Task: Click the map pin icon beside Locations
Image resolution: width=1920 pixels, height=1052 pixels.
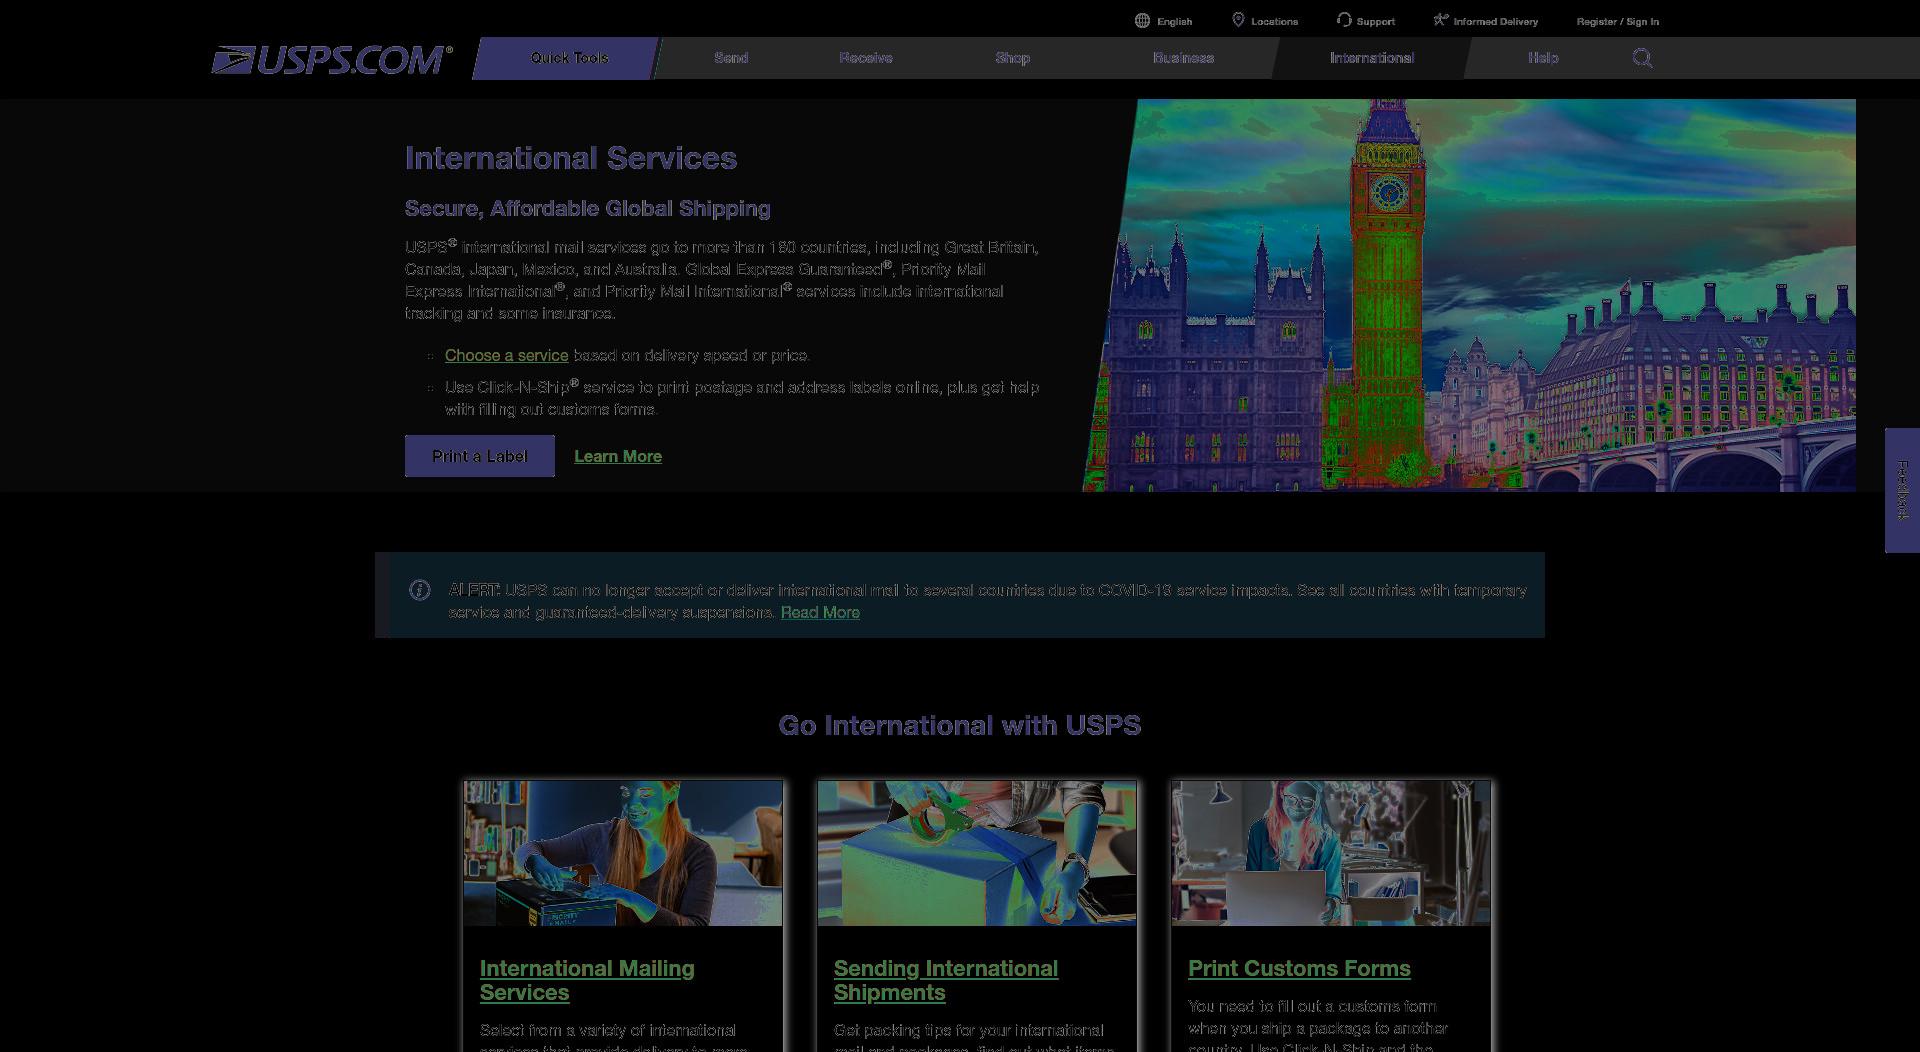Action: [1238, 20]
